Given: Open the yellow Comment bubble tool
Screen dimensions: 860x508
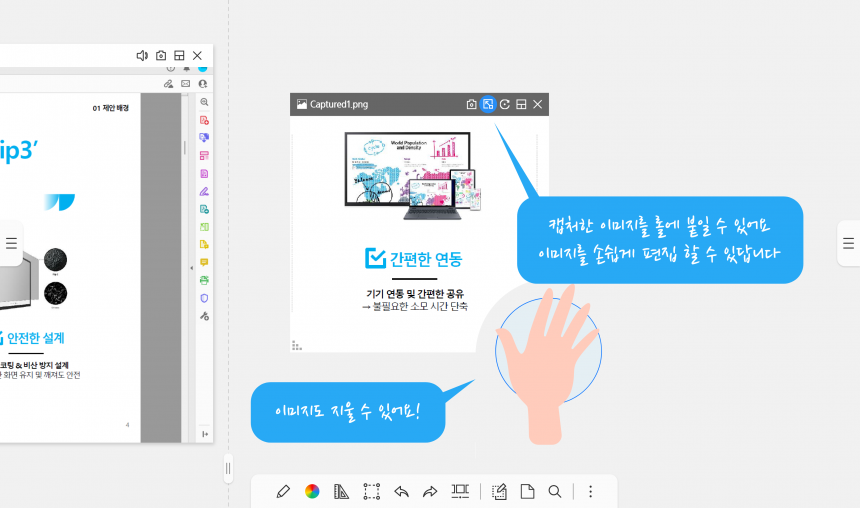Looking at the screenshot, I should pyautogui.click(x=204, y=262).
